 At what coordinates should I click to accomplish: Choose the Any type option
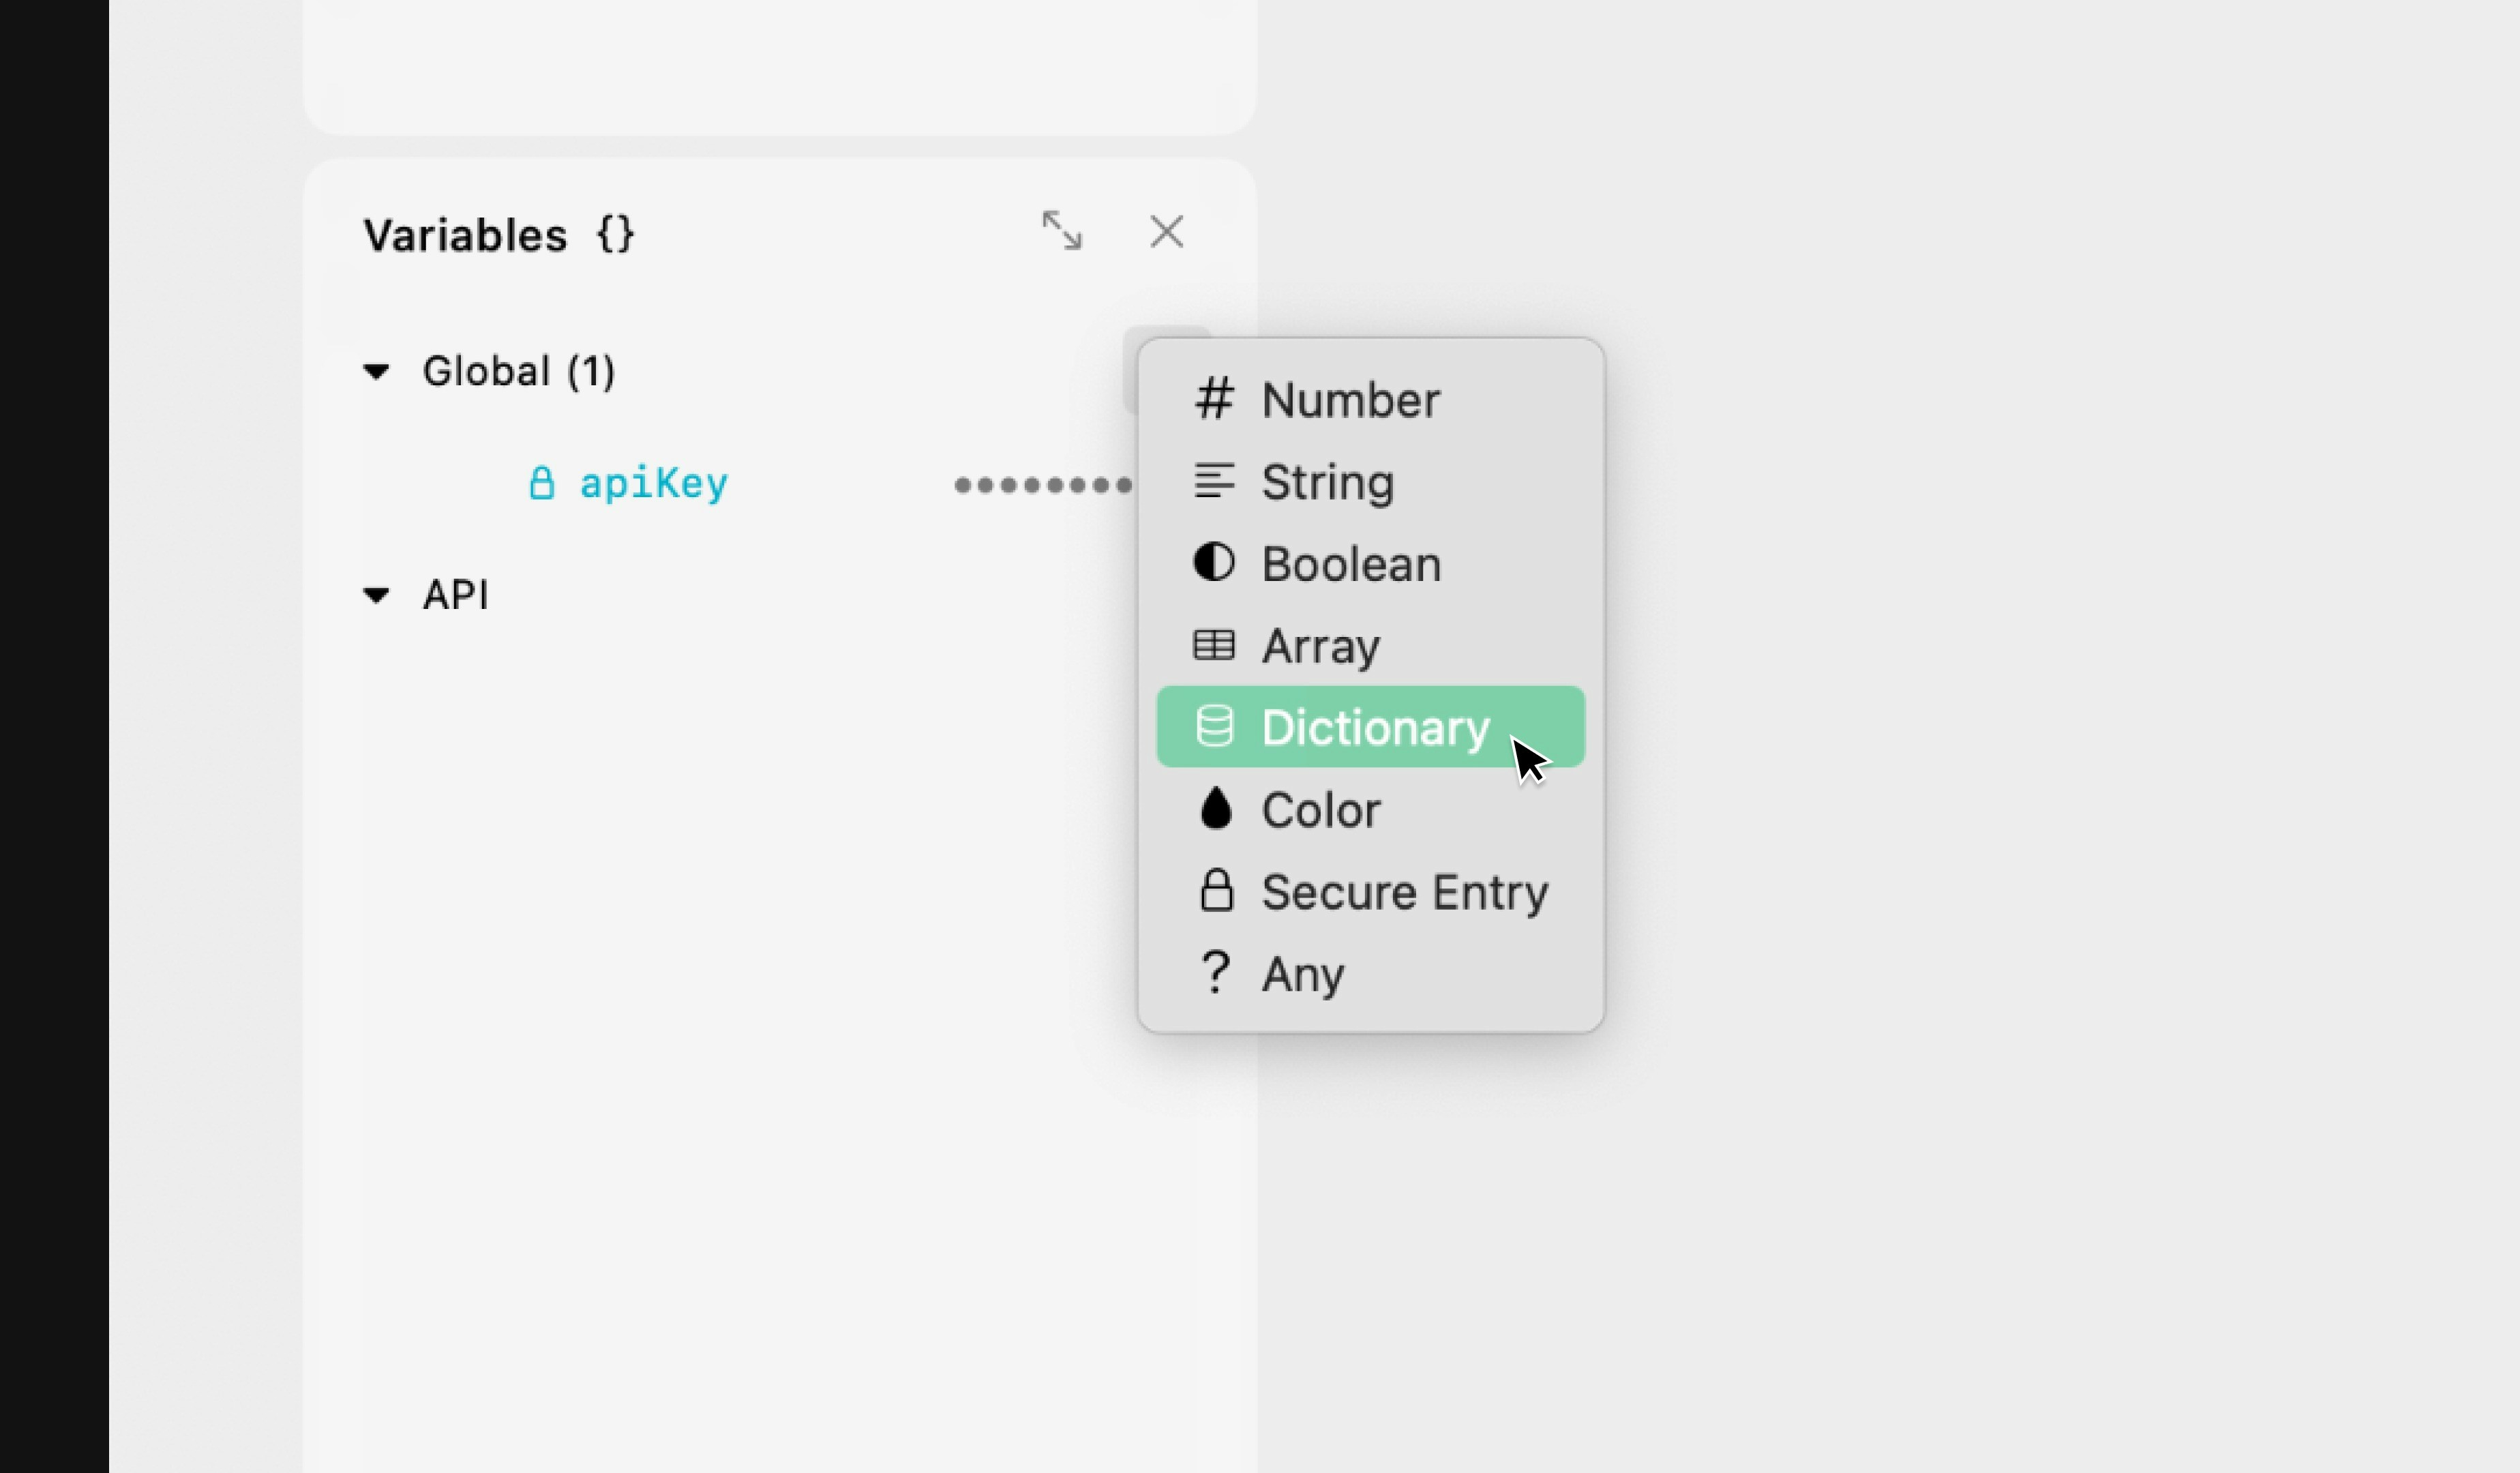(1302, 974)
